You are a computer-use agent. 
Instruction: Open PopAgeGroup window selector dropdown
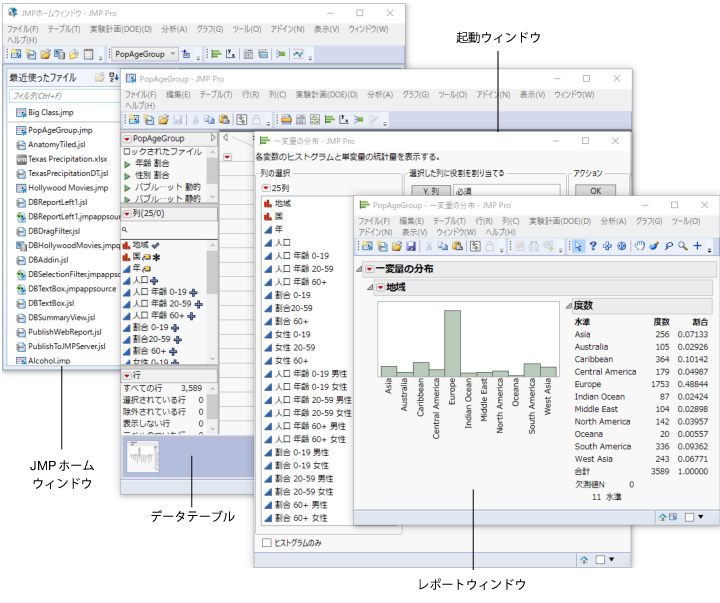pos(145,54)
